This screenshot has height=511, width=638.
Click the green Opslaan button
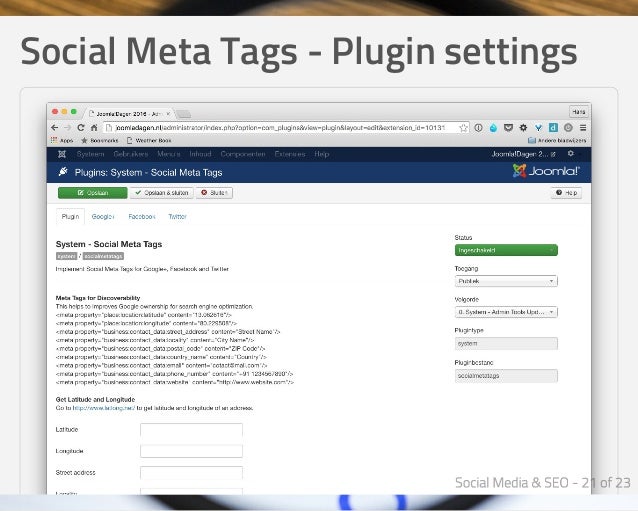[92, 193]
